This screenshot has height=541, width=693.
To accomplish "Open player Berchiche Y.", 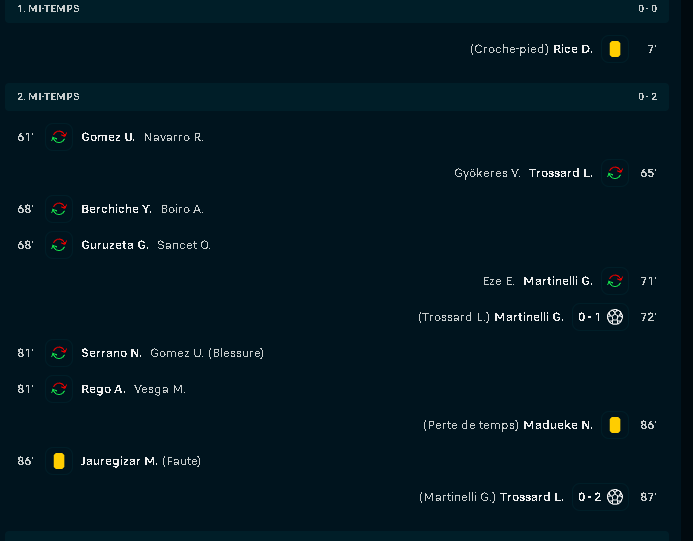I will pyautogui.click(x=116, y=209).
